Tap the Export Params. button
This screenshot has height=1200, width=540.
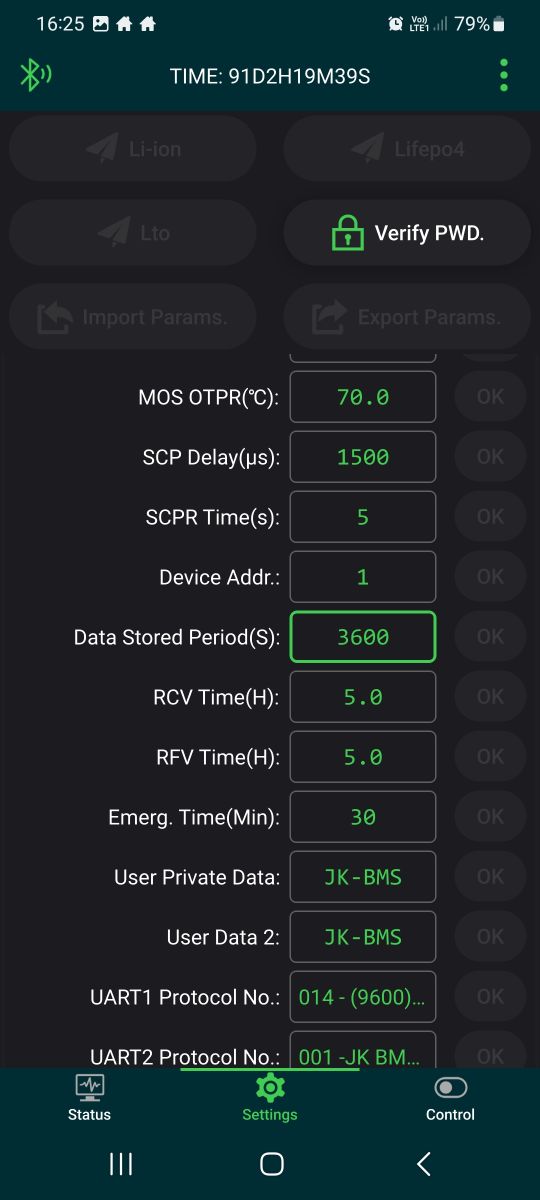coord(407,317)
